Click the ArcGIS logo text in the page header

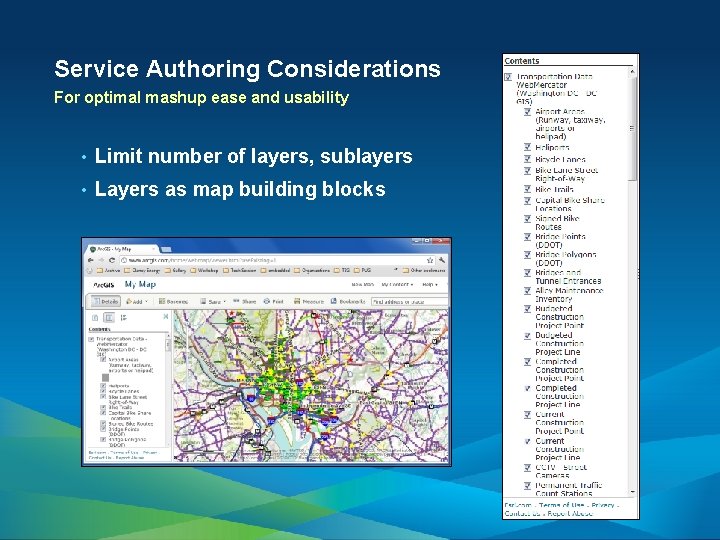(x=104, y=285)
